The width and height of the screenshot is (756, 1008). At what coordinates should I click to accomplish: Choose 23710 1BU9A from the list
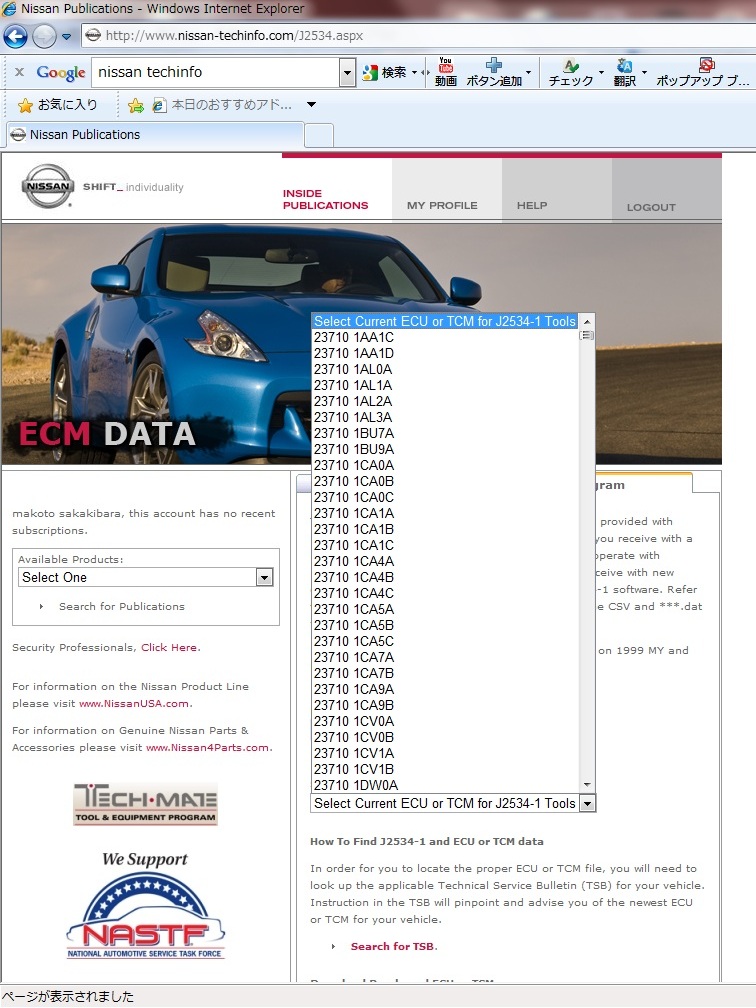point(445,449)
